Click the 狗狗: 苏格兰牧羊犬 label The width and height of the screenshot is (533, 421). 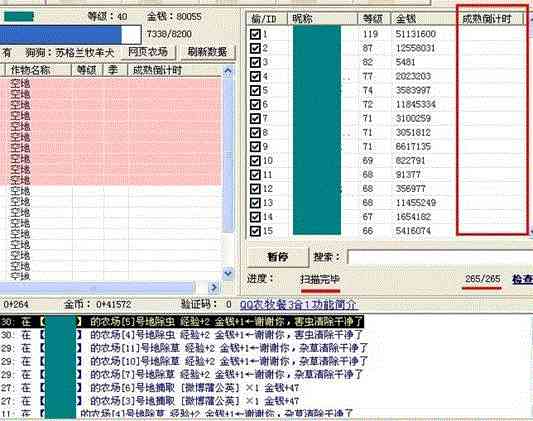pos(70,53)
